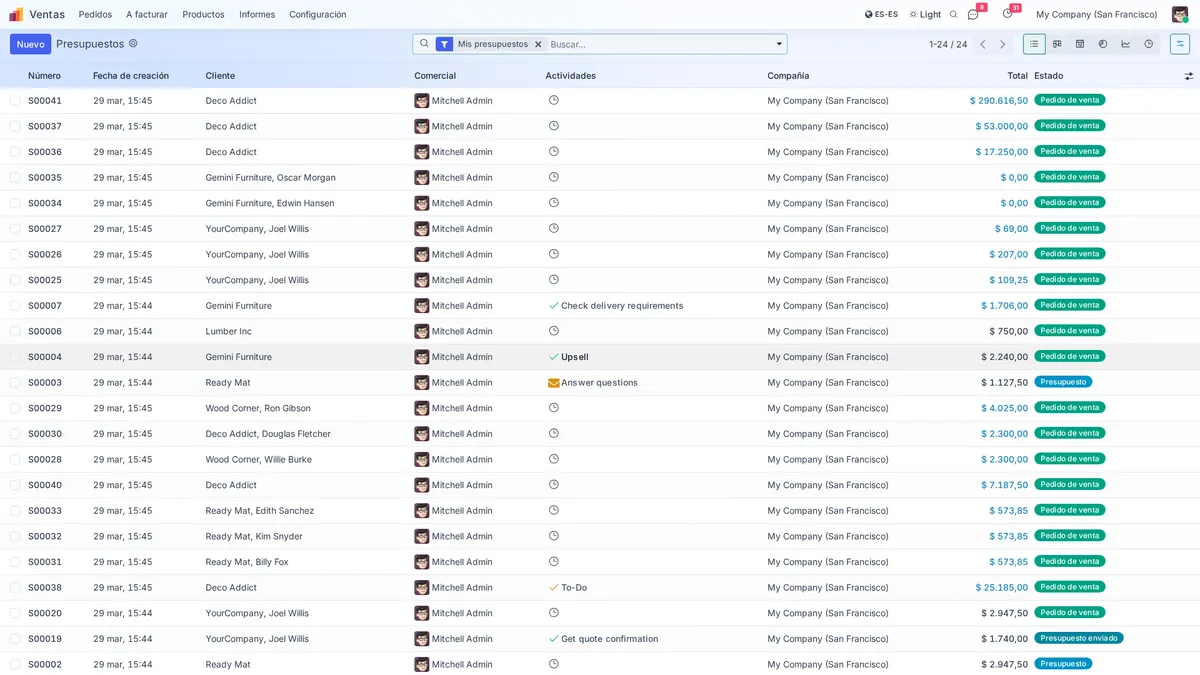Image resolution: width=1200 pixels, height=675 pixels.
Task: Open the search filters dropdown arrow
Action: click(778, 44)
